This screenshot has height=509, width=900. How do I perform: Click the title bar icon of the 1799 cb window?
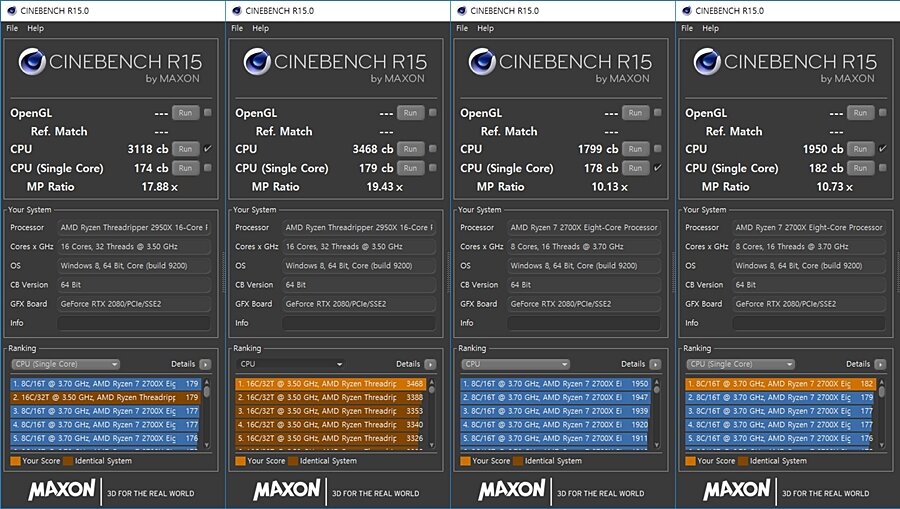click(x=461, y=10)
